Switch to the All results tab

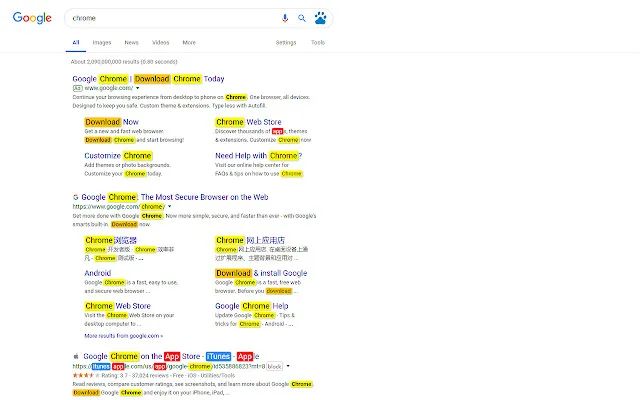pos(76,42)
